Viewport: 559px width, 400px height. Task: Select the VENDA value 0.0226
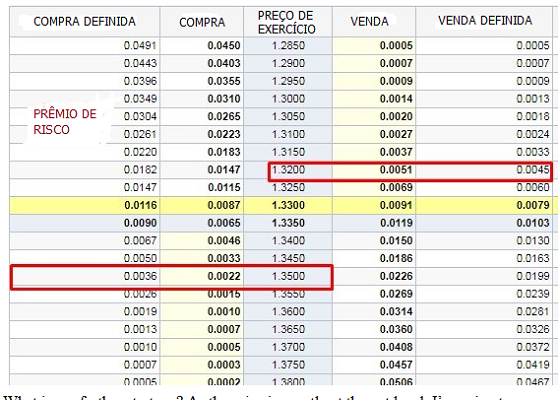coord(396,276)
